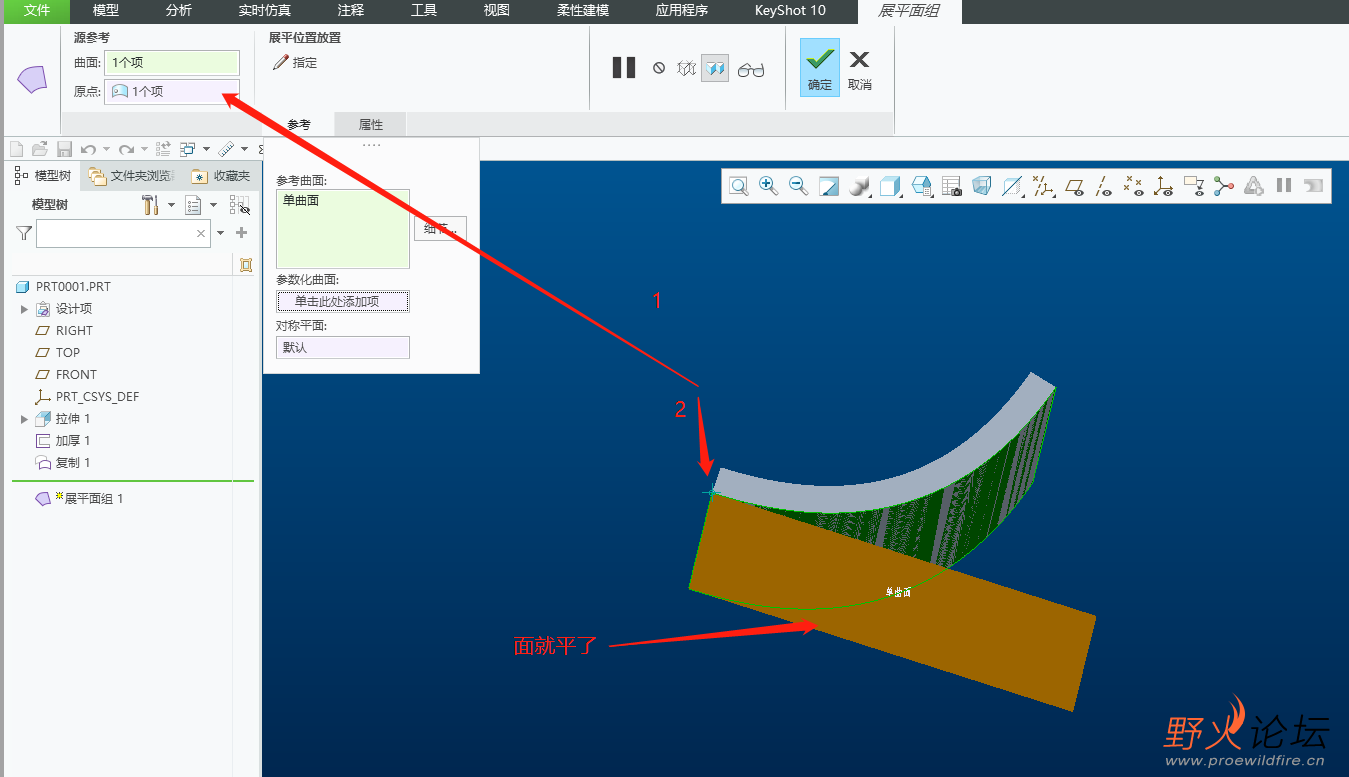Open the Redo history dropdown arrow
Image resolution: width=1349 pixels, height=777 pixels.
(x=144, y=149)
